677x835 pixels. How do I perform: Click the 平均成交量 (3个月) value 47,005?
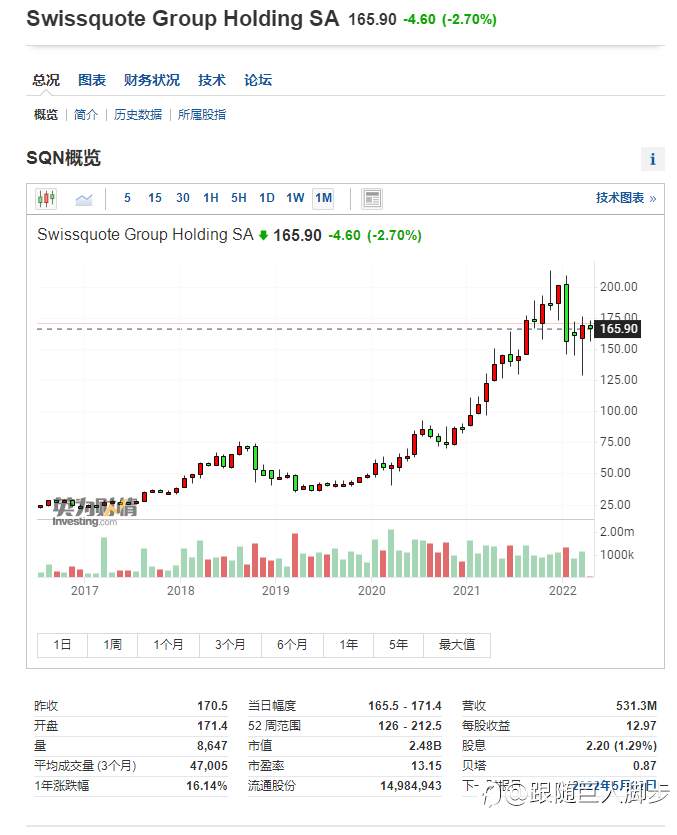click(209, 766)
